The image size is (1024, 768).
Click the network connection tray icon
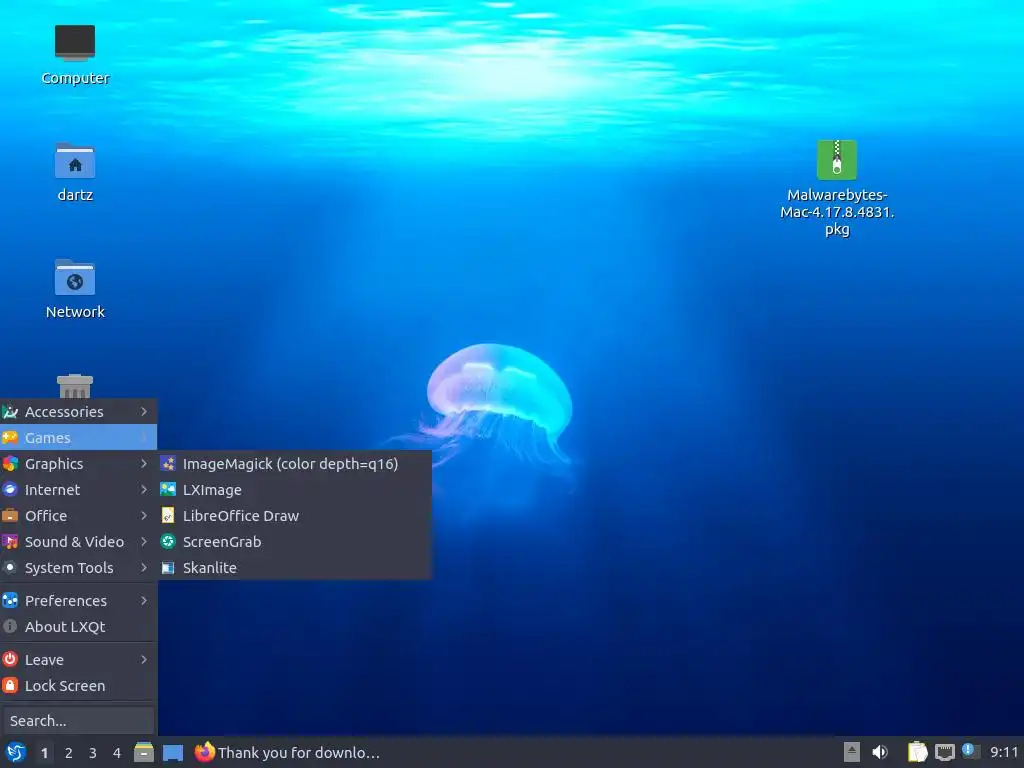click(945, 752)
